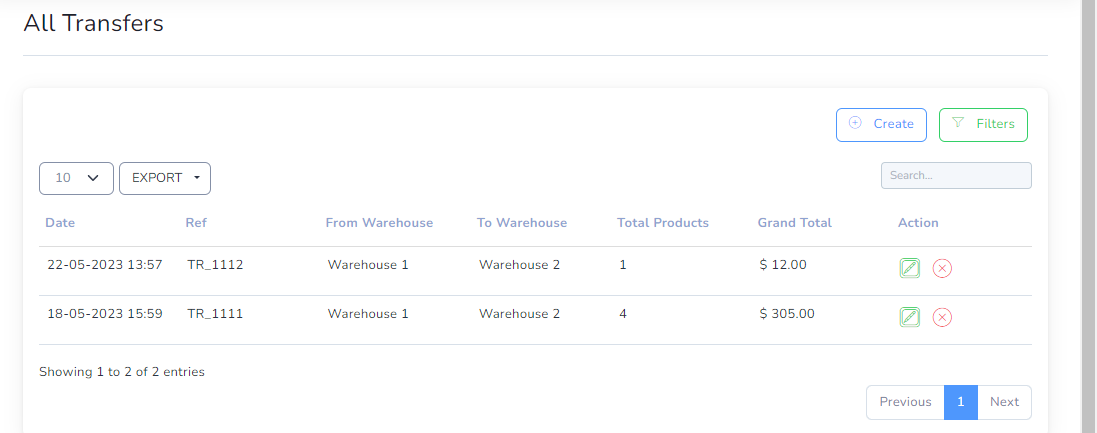Click the funnel icon in Filters button
Viewport: 1097px width, 433px height.
(958, 122)
